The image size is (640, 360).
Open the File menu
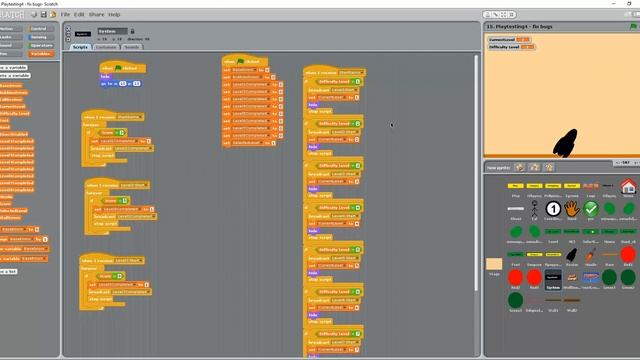pos(65,14)
